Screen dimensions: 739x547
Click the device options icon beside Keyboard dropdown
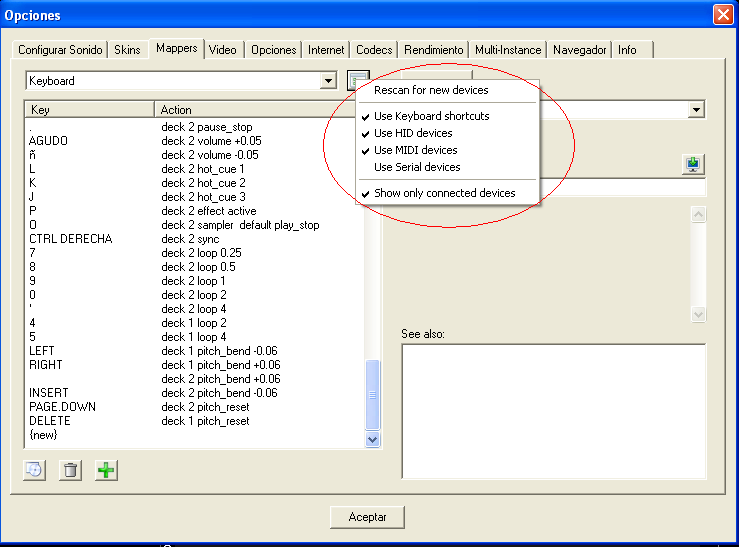[359, 80]
